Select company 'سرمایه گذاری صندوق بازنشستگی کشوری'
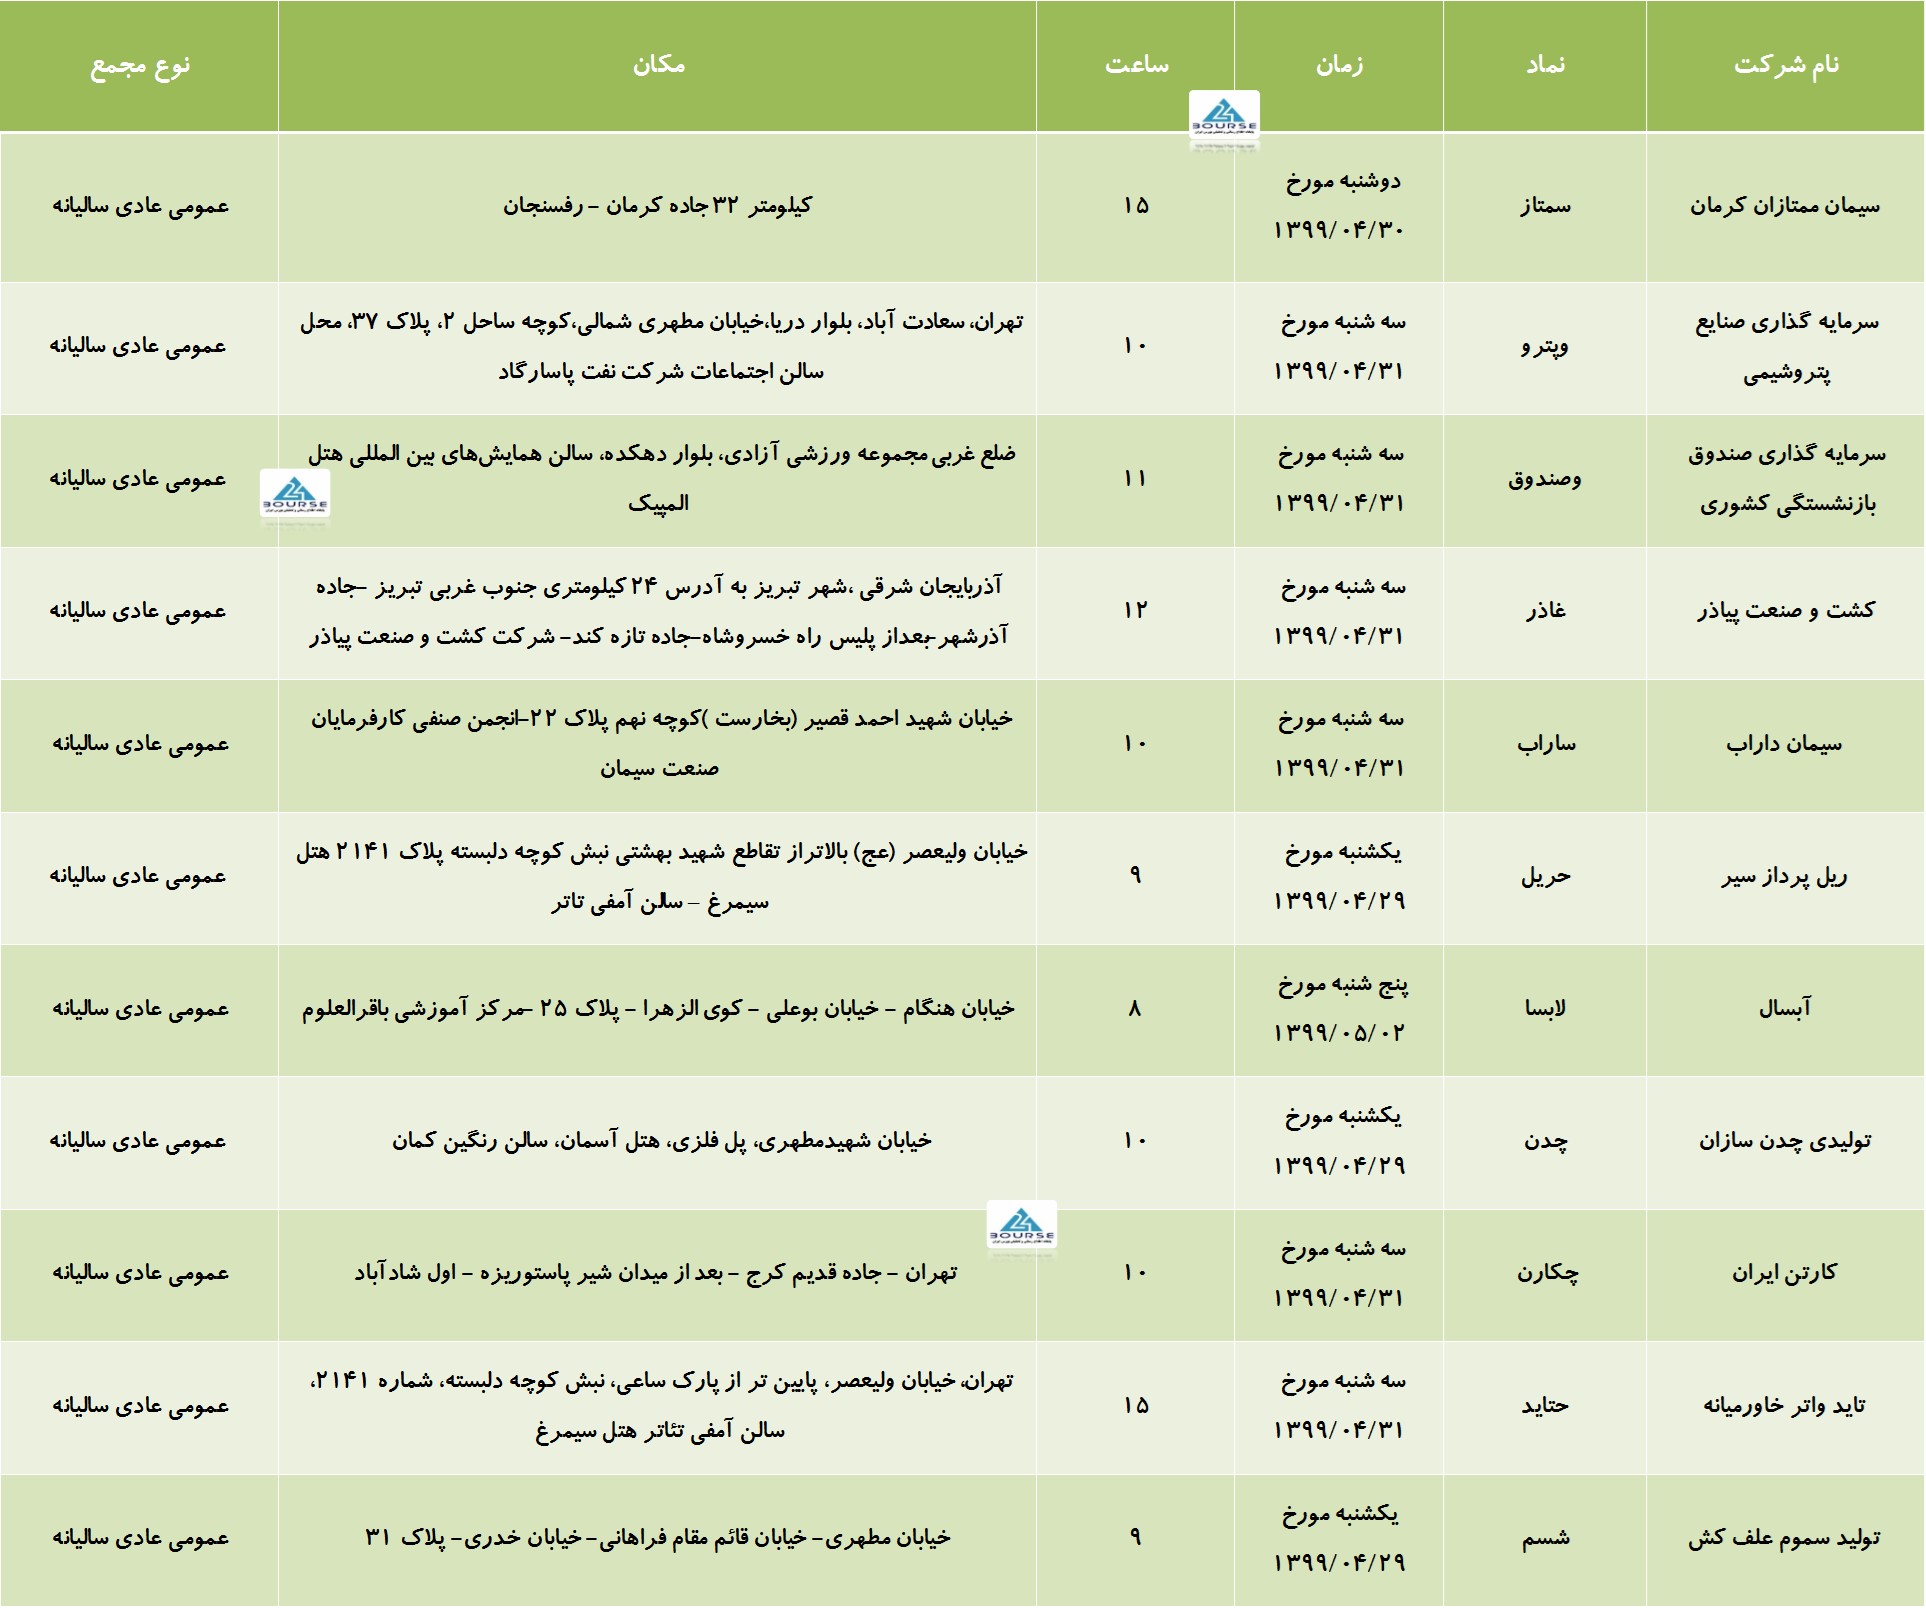Image resolution: width=1926 pixels, height=1608 pixels. 1786,479
